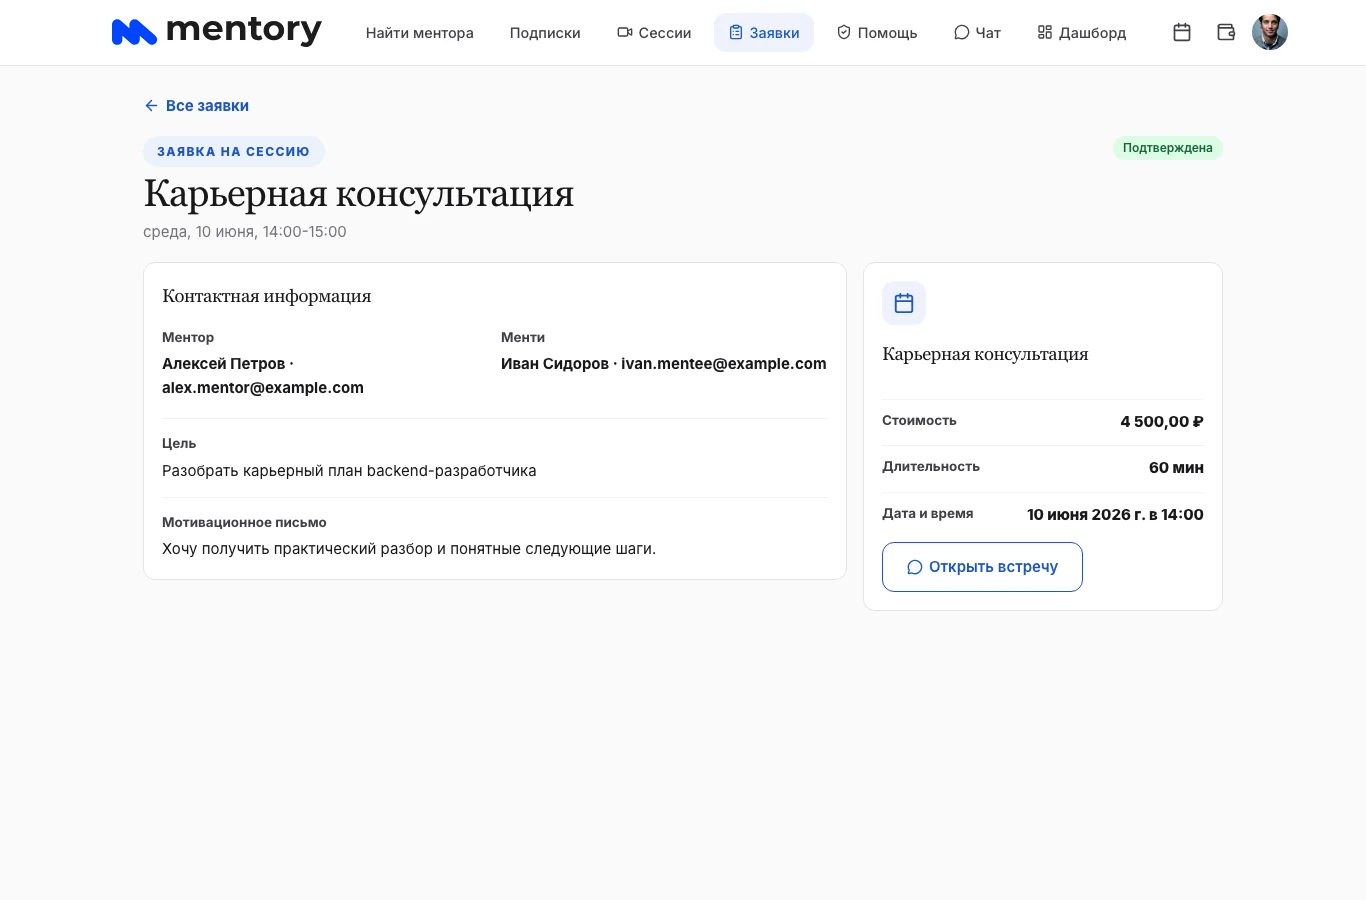Click the Контактная информация heading
This screenshot has height=900, width=1366.
click(x=267, y=296)
